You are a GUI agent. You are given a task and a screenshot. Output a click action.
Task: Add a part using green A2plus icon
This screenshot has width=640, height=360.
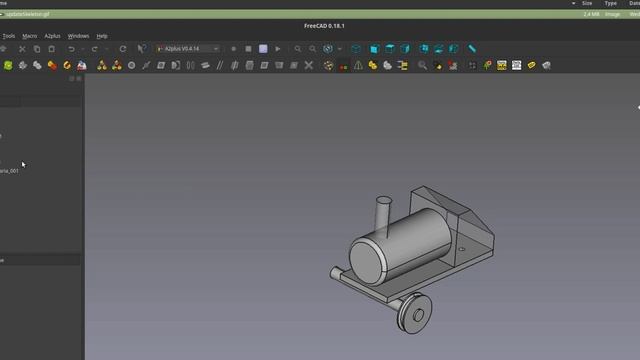click(8, 65)
